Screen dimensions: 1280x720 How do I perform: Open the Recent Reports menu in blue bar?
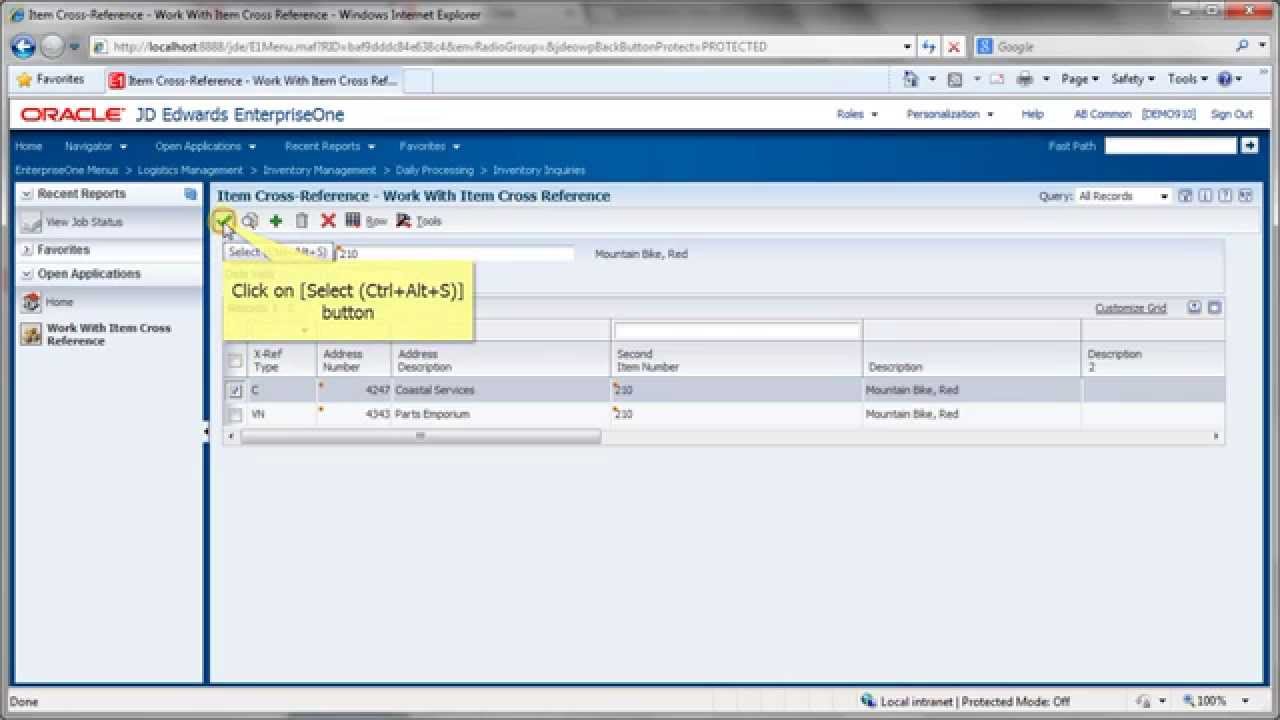click(x=330, y=146)
